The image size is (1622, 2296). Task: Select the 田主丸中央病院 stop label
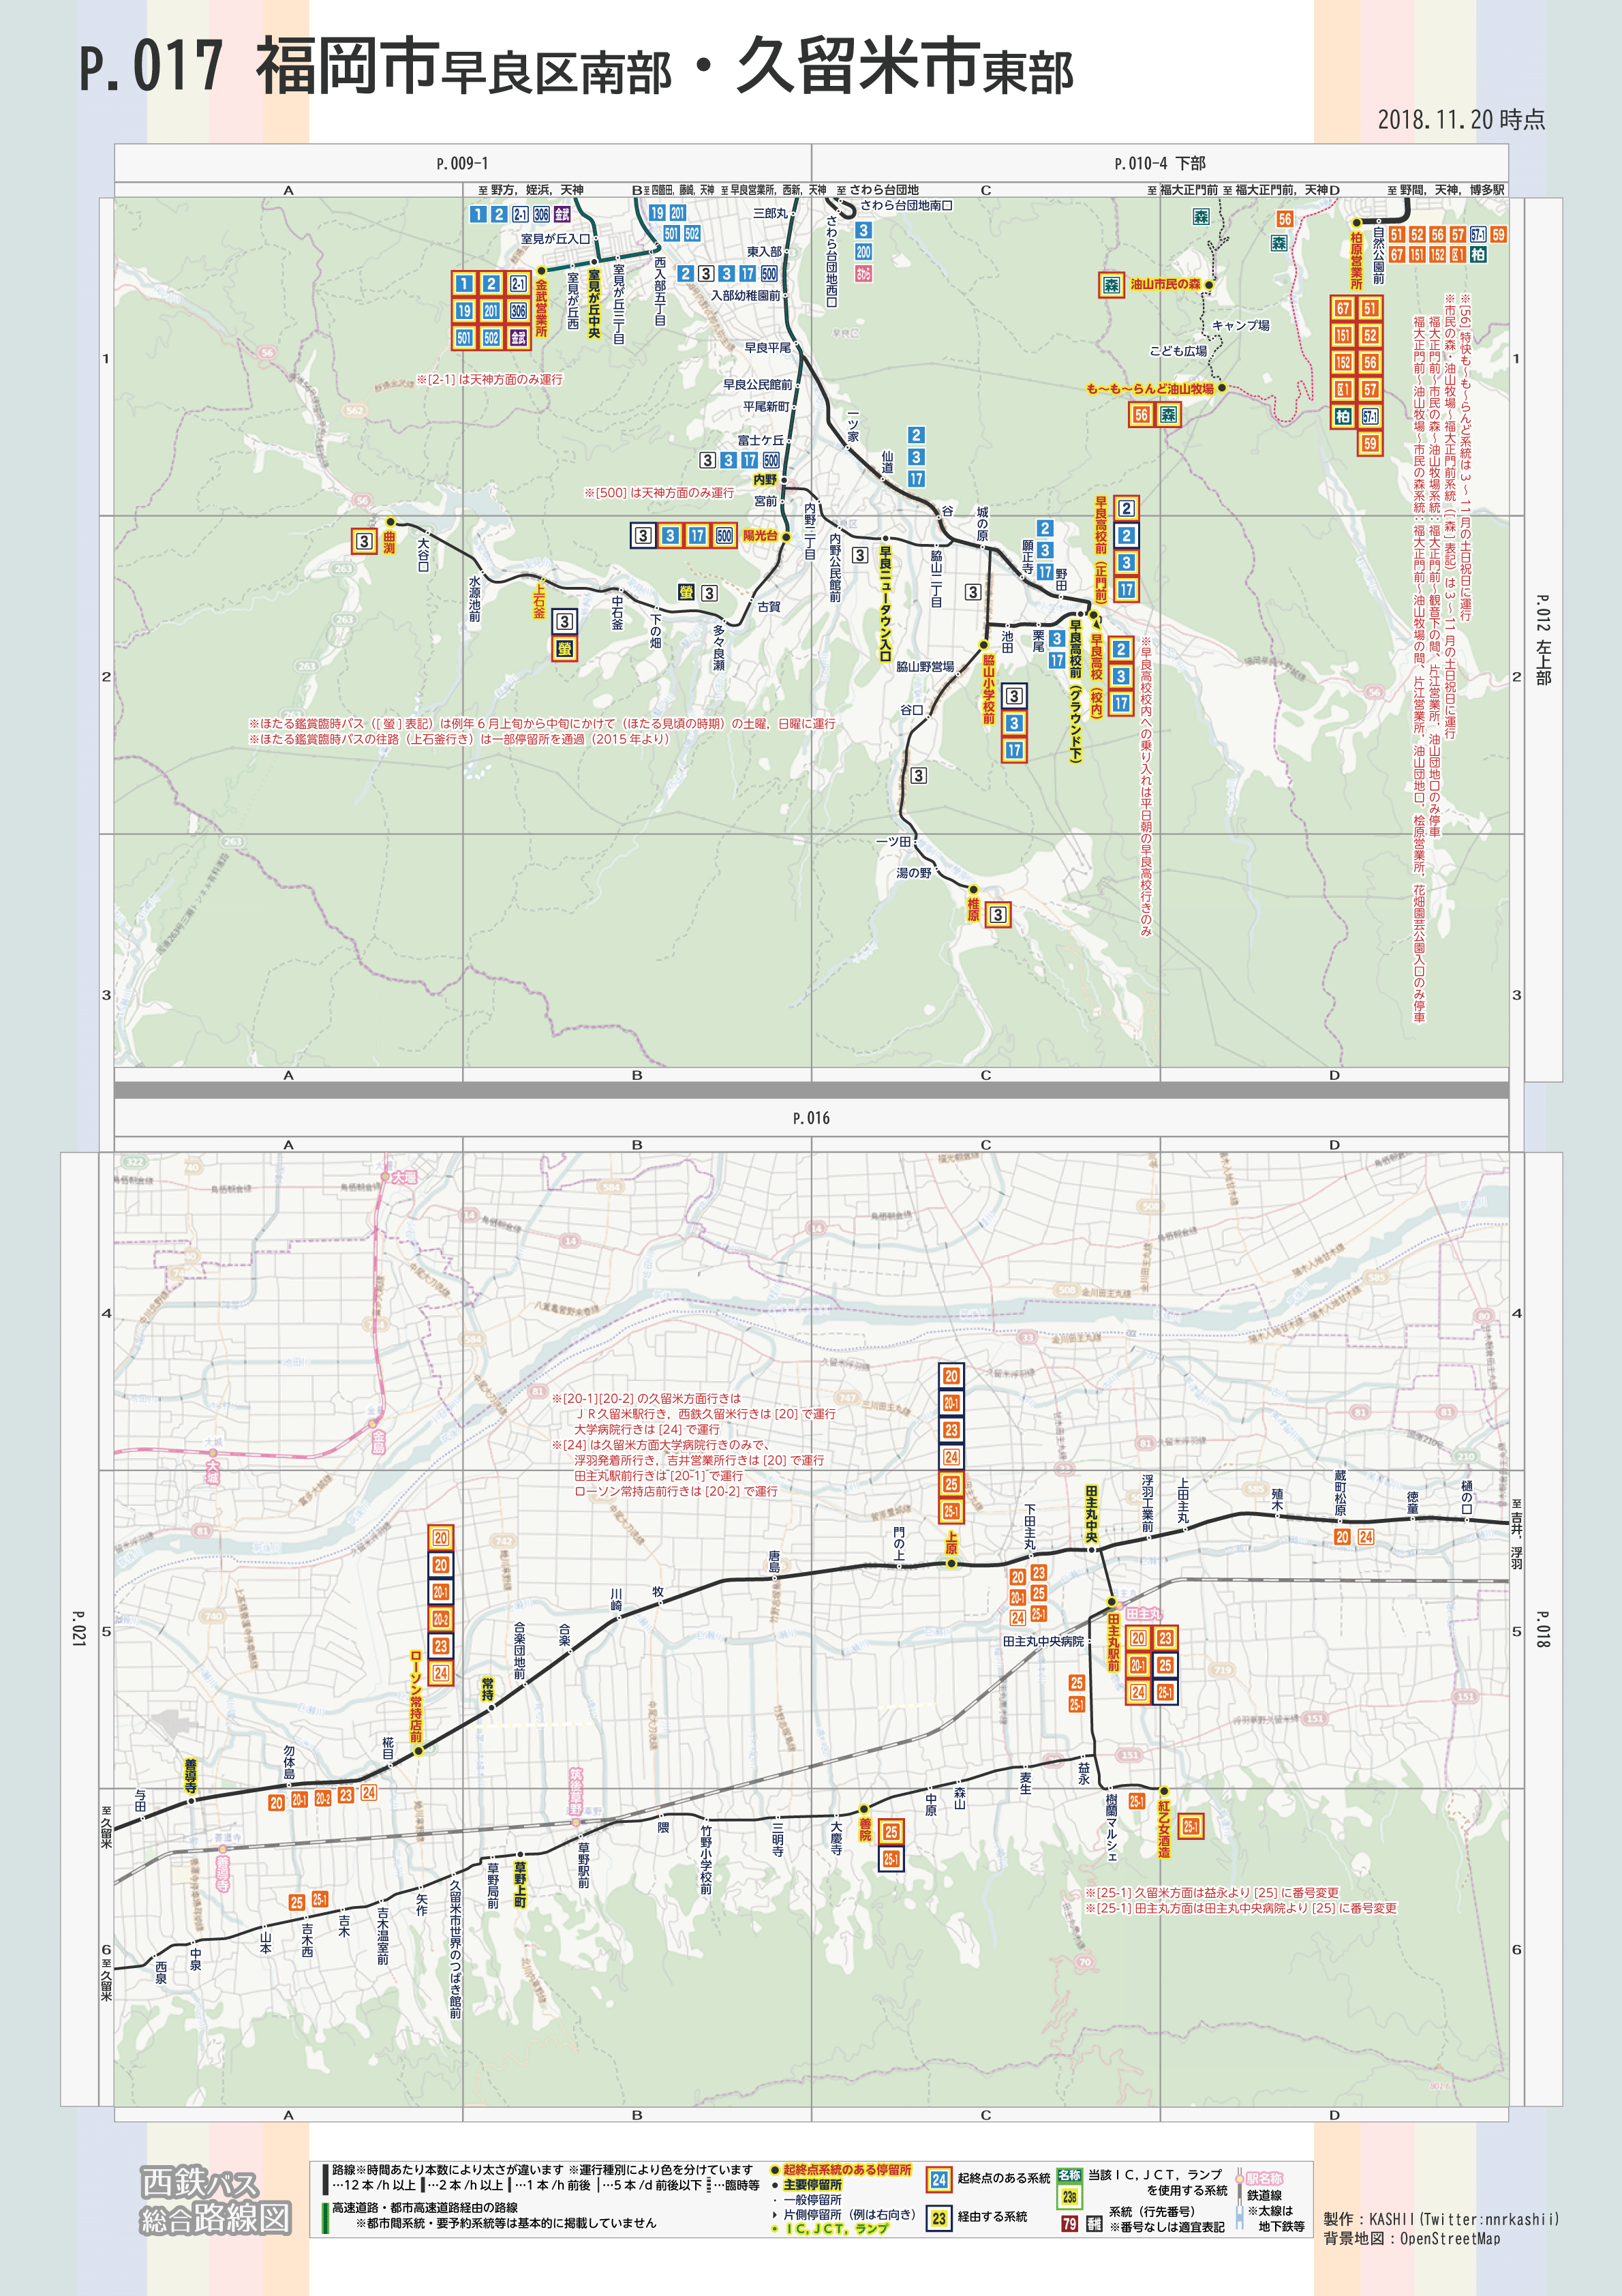click(x=1043, y=1641)
